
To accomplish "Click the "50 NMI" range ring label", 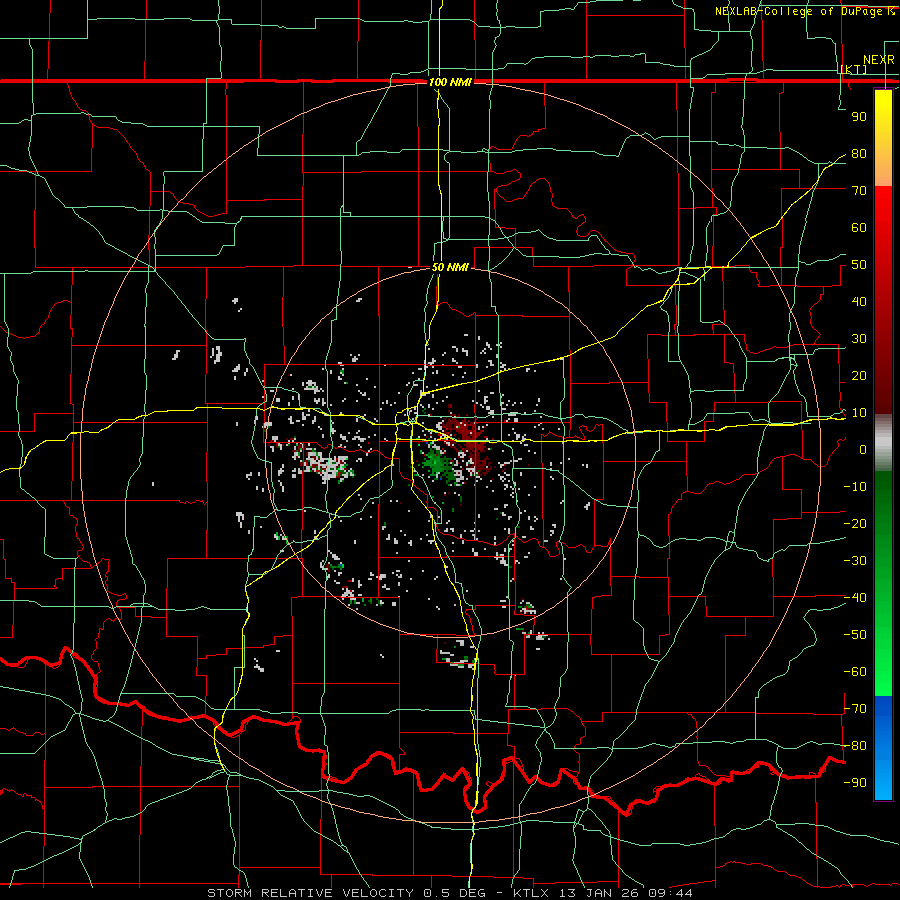I will (x=451, y=267).
